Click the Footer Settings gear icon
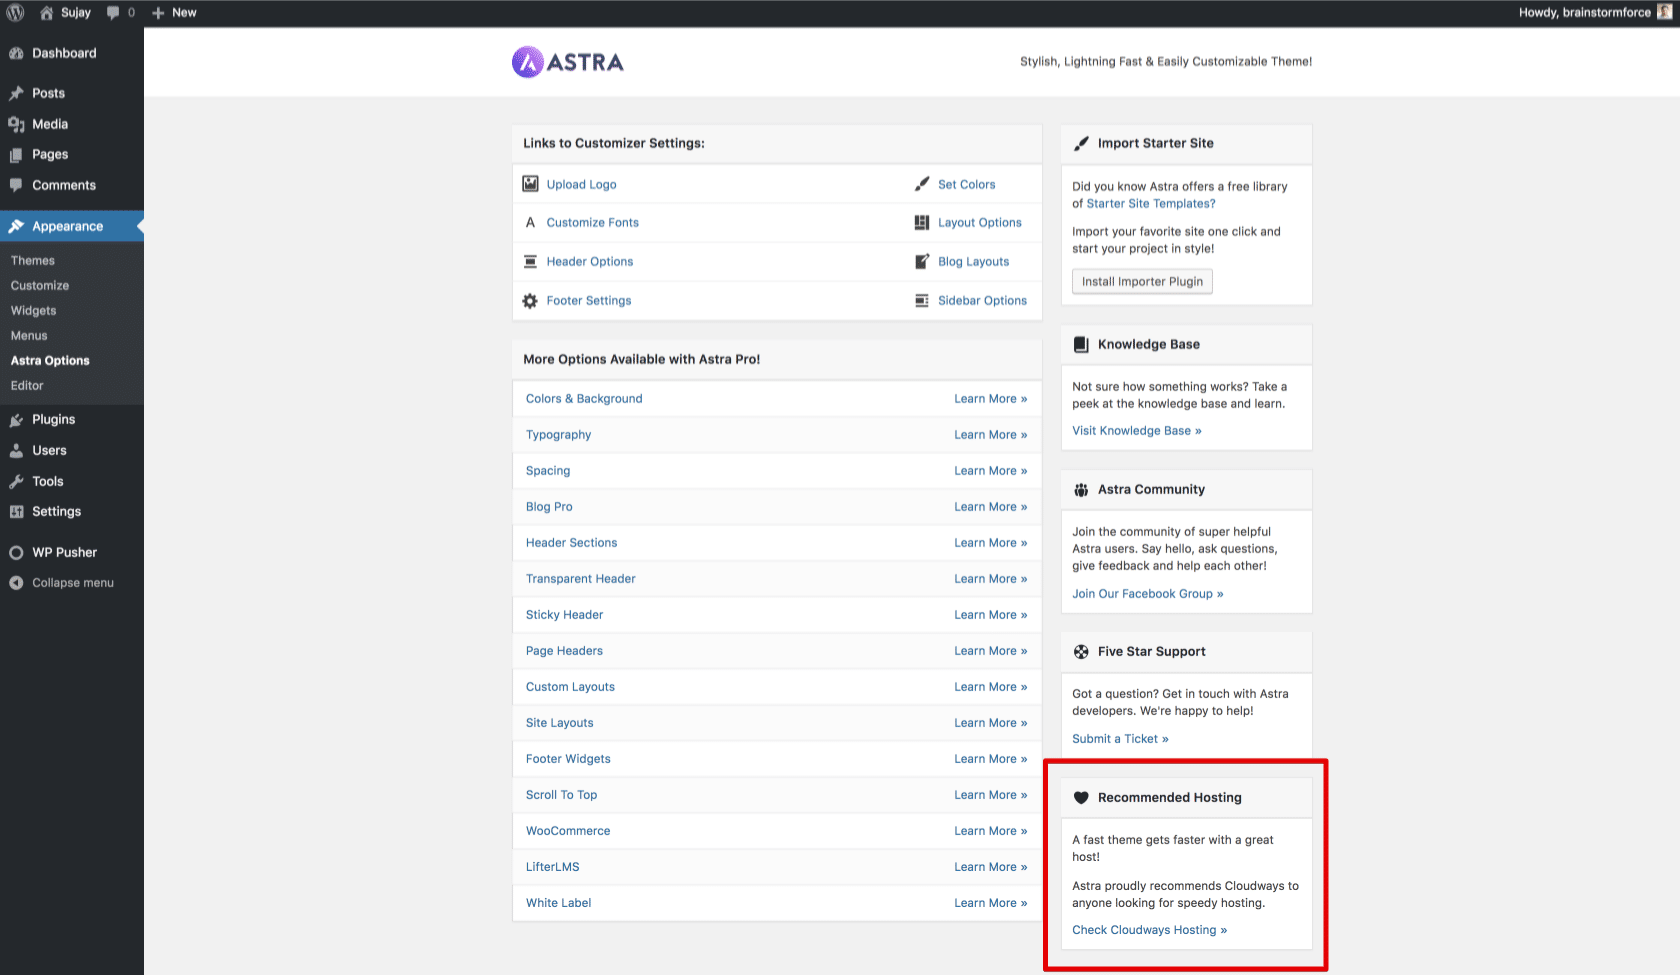Viewport: 1680px width, 975px height. click(x=530, y=300)
